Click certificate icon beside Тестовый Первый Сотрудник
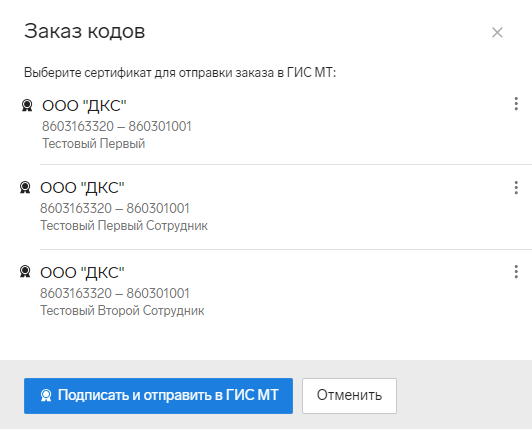The height and width of the screenshot is (429, 532). pos(25,187)
